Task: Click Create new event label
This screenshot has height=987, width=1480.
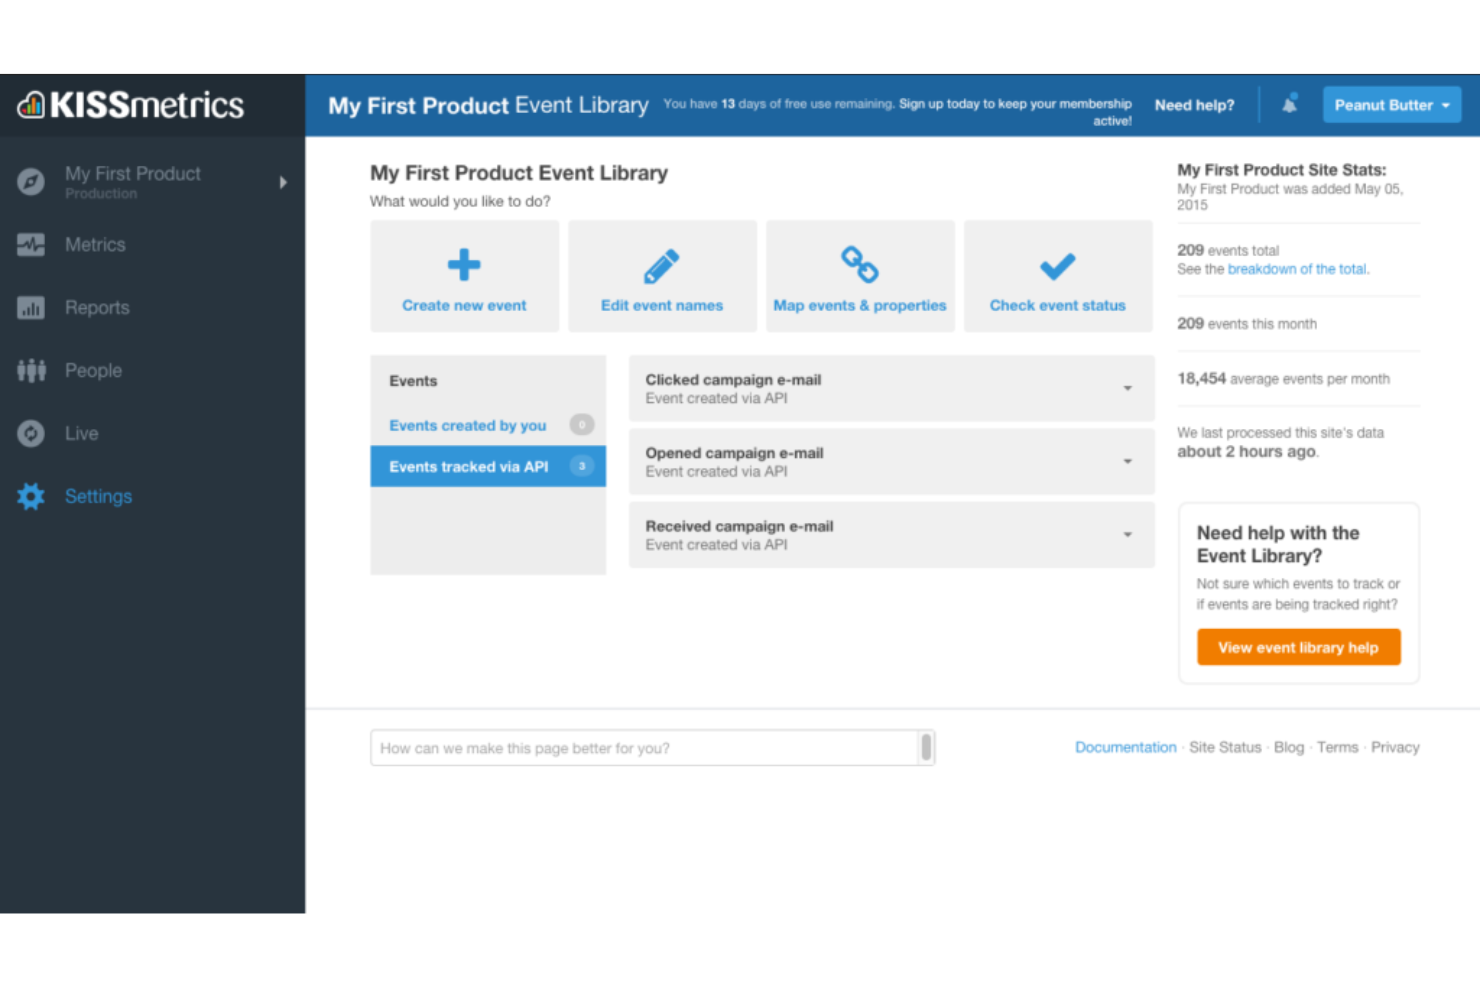Action: pos(464,306)
